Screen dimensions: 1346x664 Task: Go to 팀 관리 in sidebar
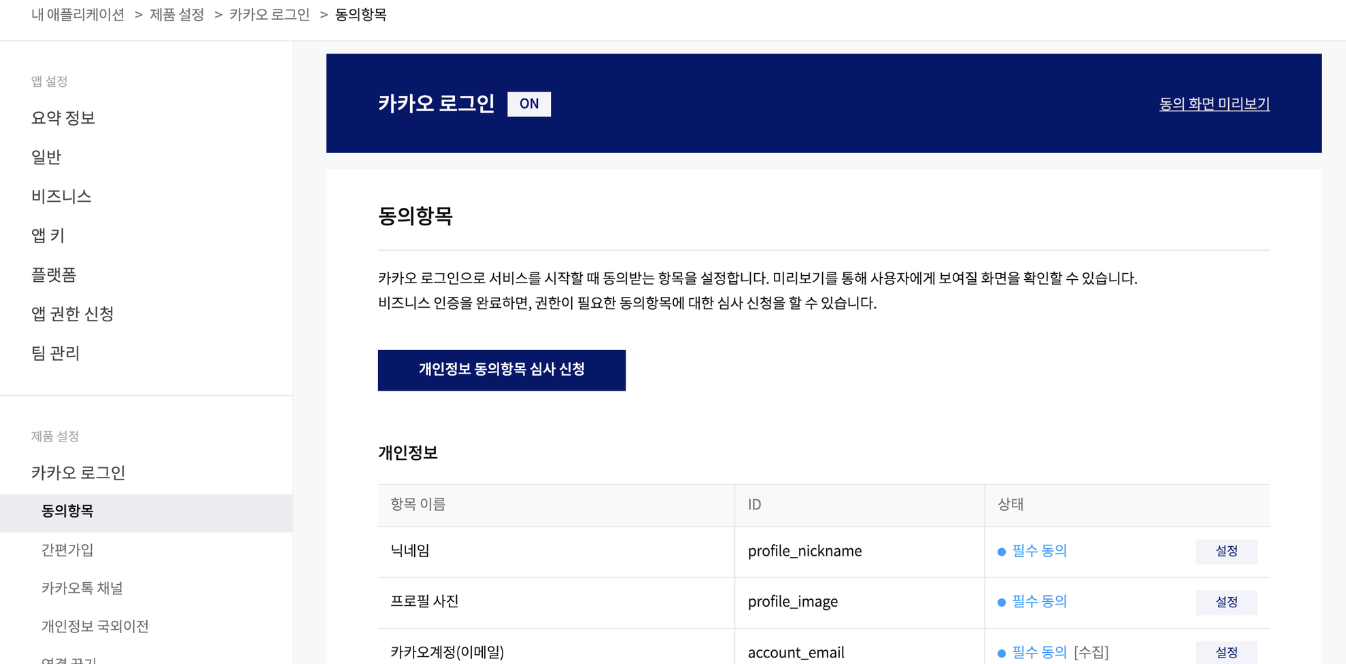point(56,353)
